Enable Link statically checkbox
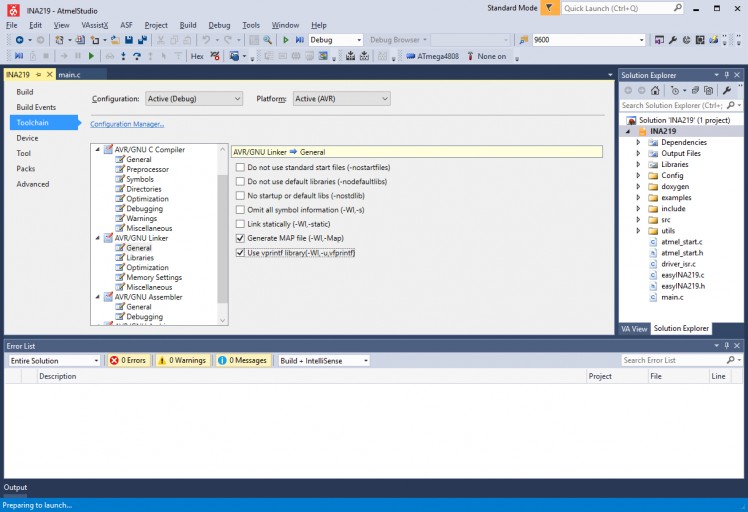 pos(240,224)
